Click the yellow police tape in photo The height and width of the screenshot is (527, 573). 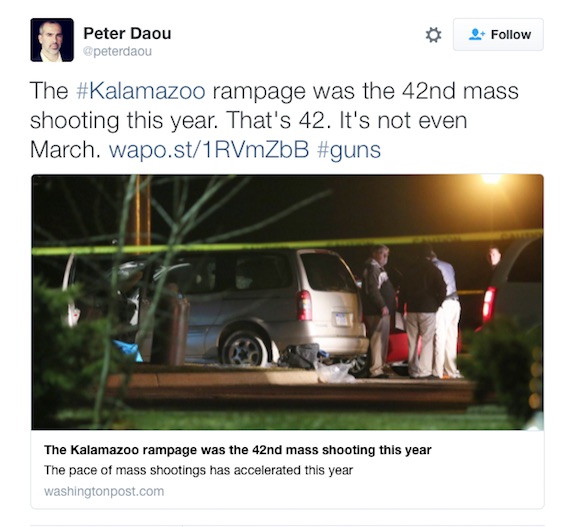coord(287,241)
